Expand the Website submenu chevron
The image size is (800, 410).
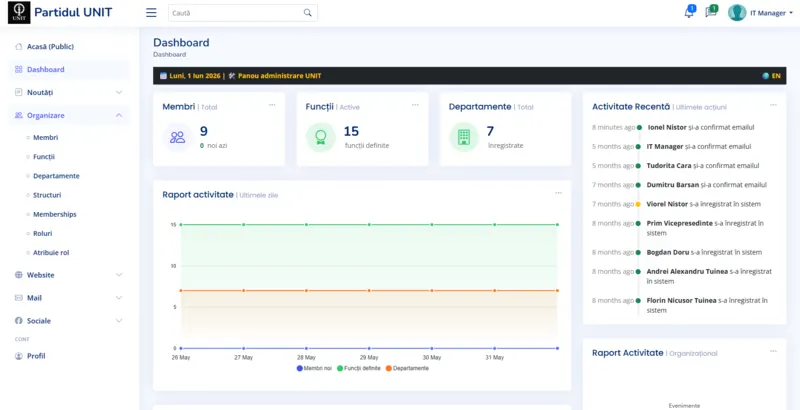click(119, 275)
